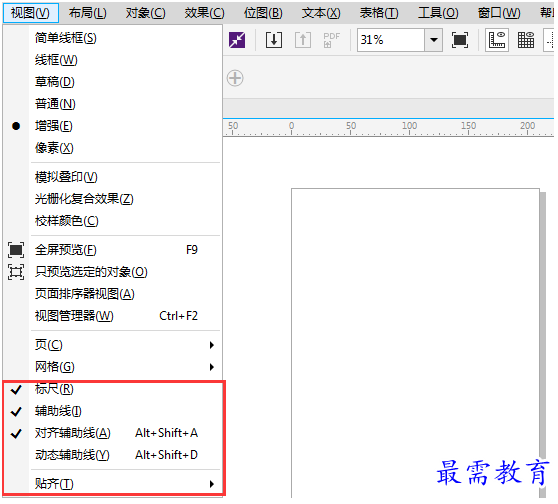
Task: Toggle the show grid toolbar icon
Action: click(x=526, y=40)
